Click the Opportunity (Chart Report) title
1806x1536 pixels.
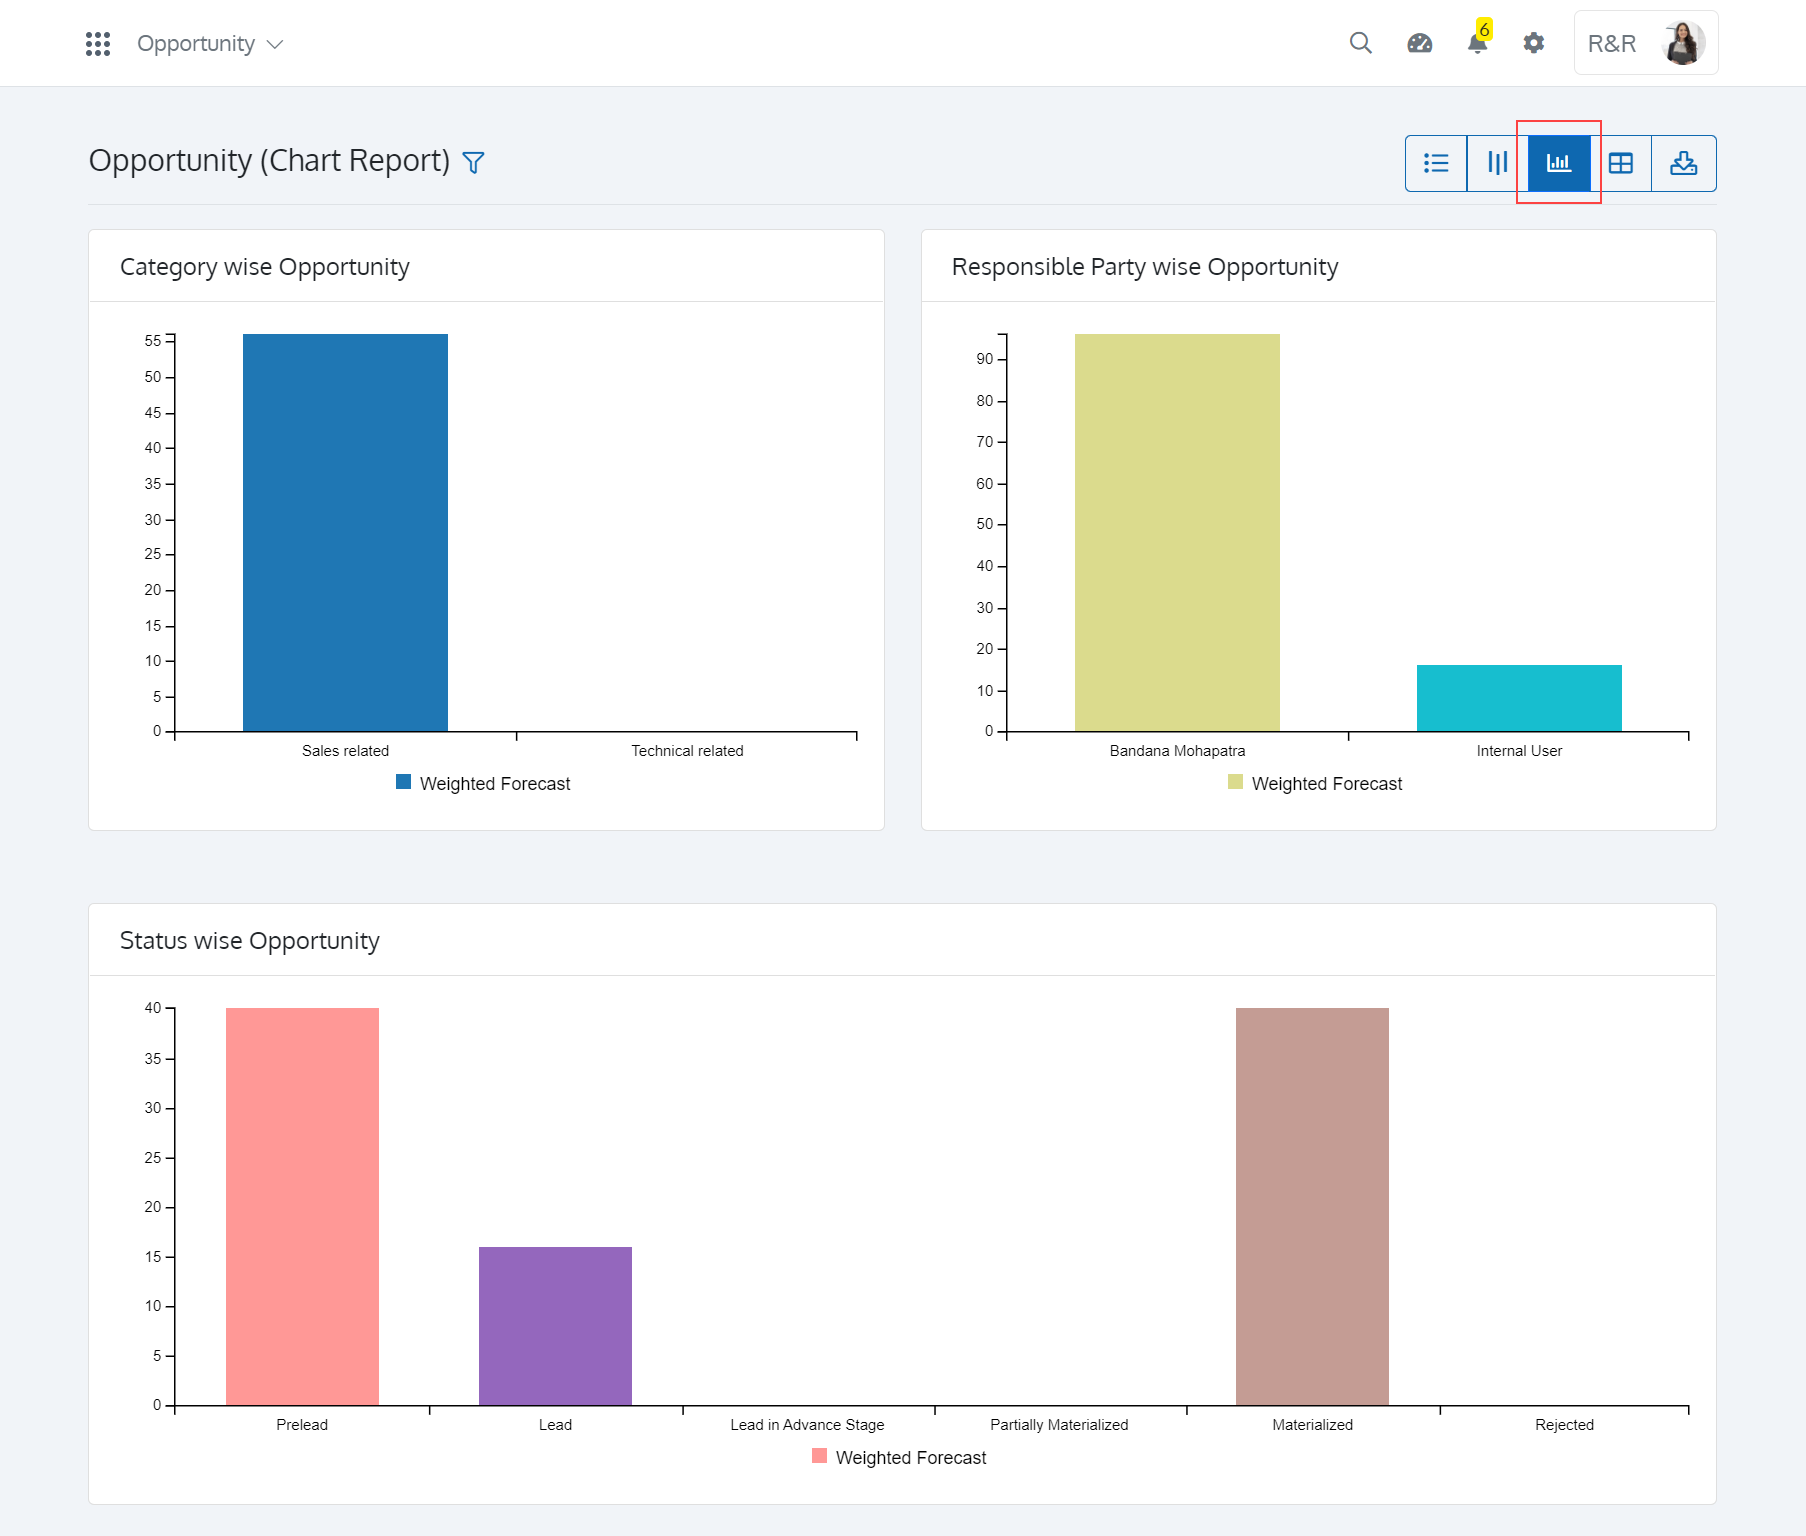click(x=270, y=161)
